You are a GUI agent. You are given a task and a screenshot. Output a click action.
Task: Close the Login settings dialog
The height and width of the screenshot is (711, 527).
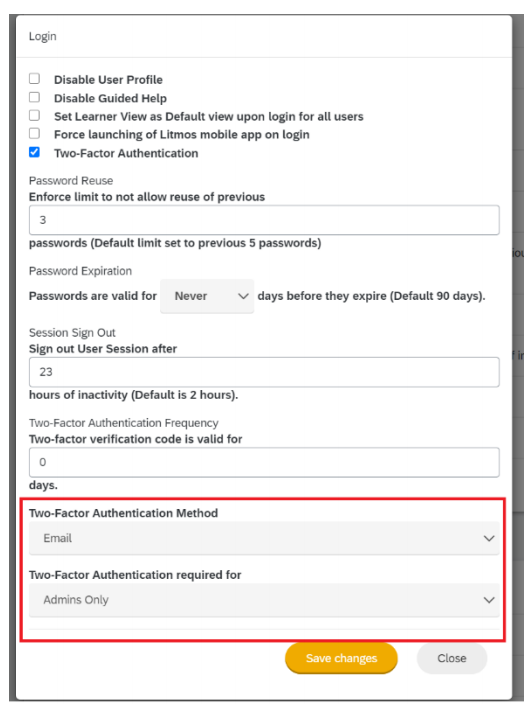[452, 658]
